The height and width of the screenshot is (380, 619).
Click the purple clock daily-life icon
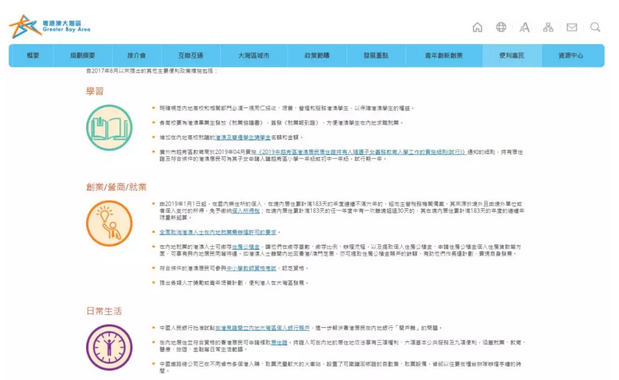pos(109,347)
